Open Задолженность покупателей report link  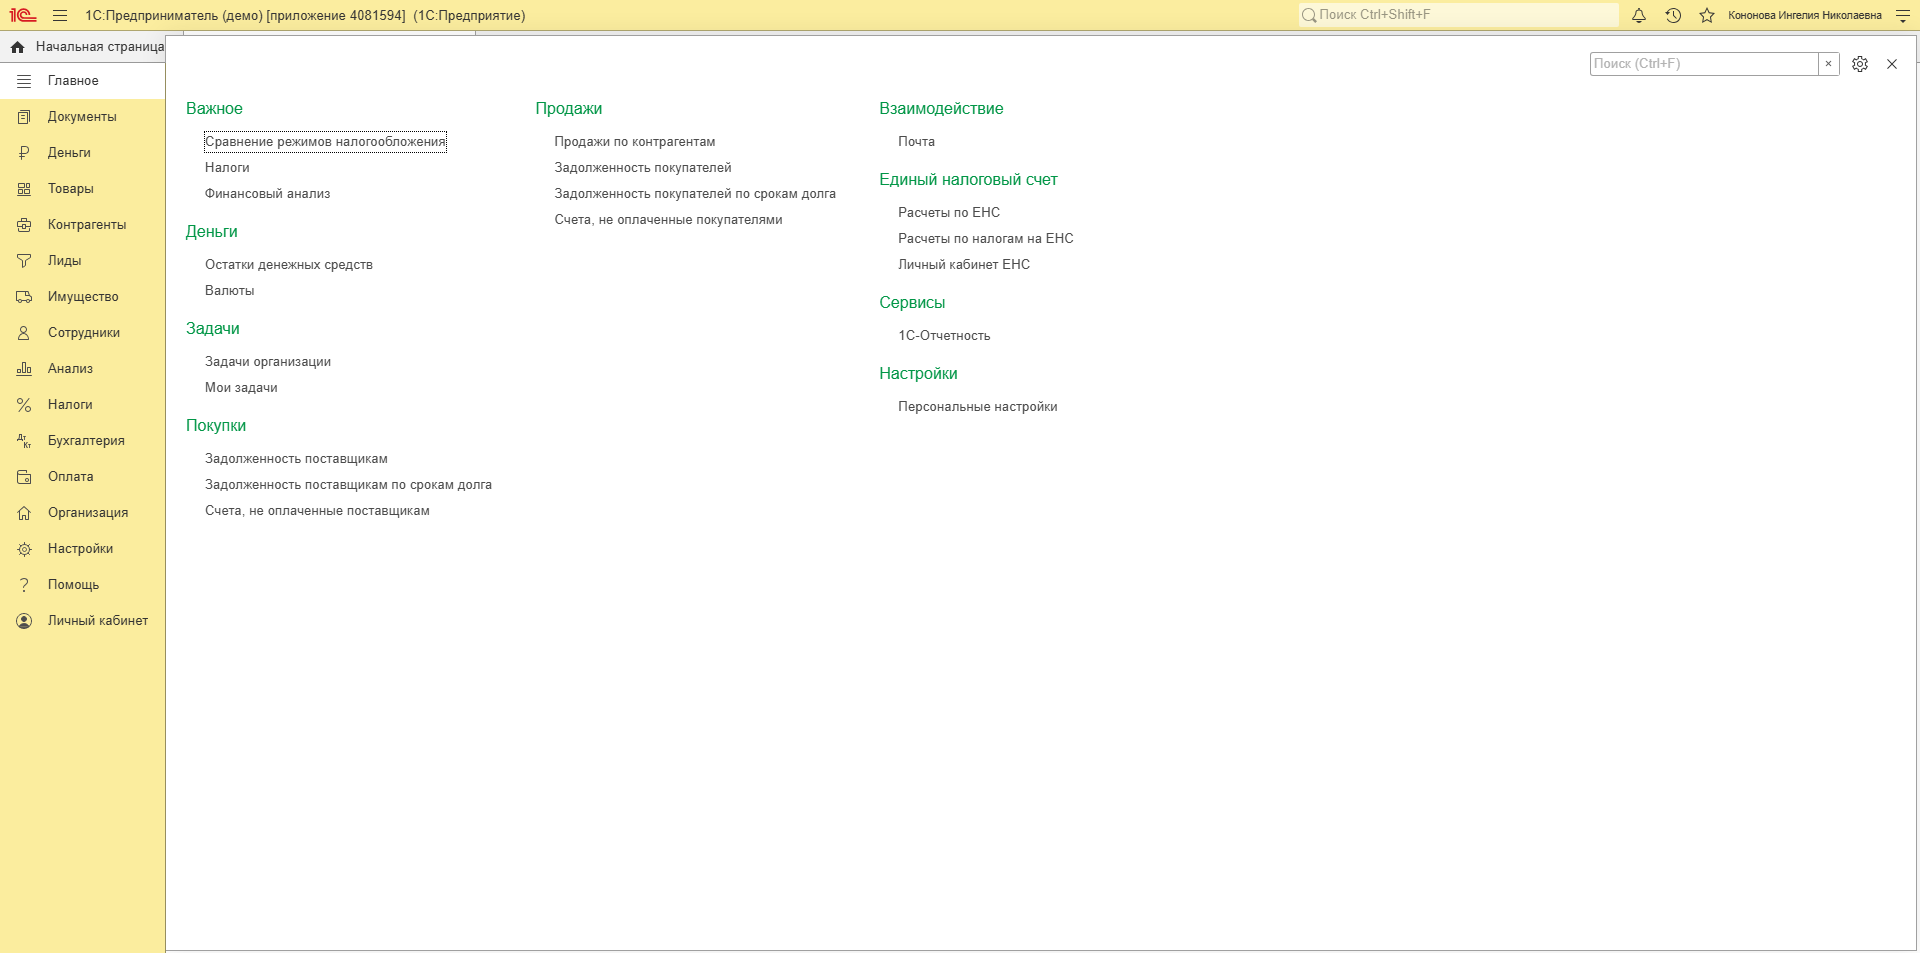pos(643,168)
